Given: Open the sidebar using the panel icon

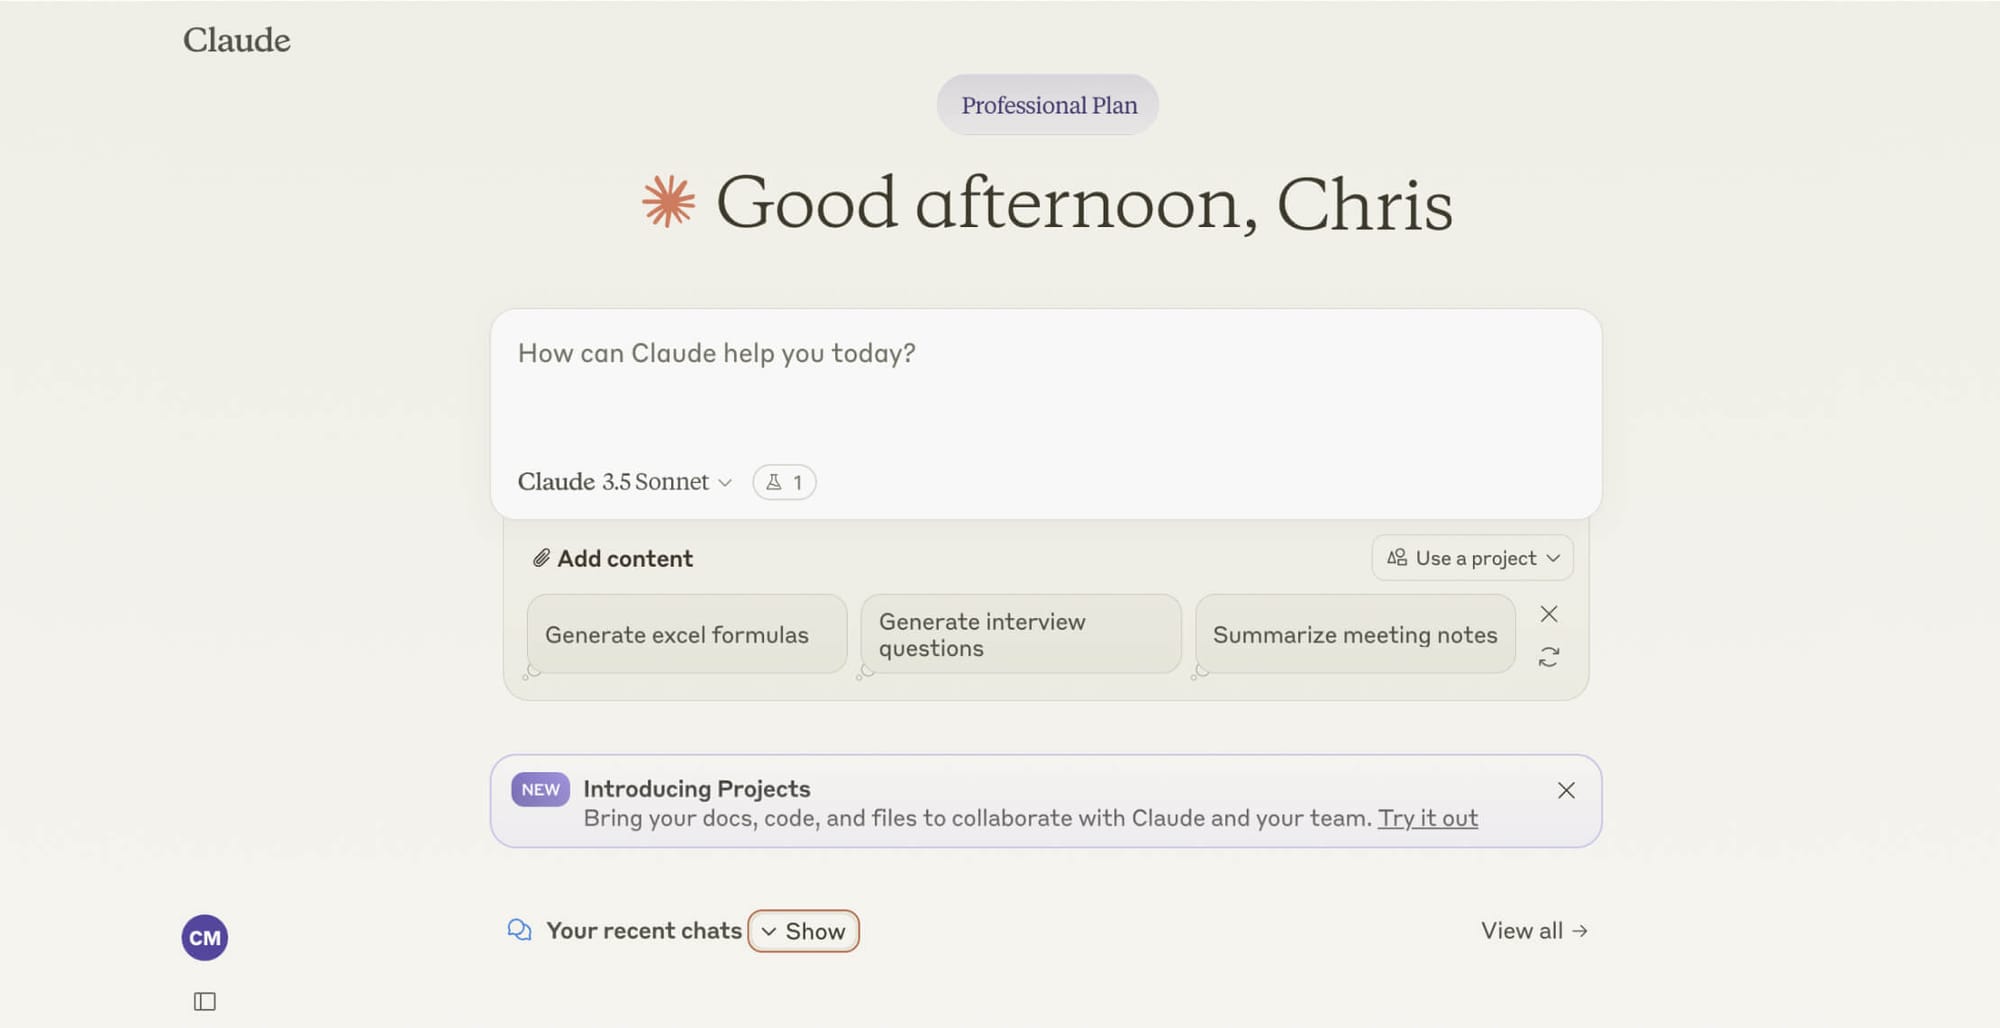Looking at the screenshot, I should pos(205,1000).
